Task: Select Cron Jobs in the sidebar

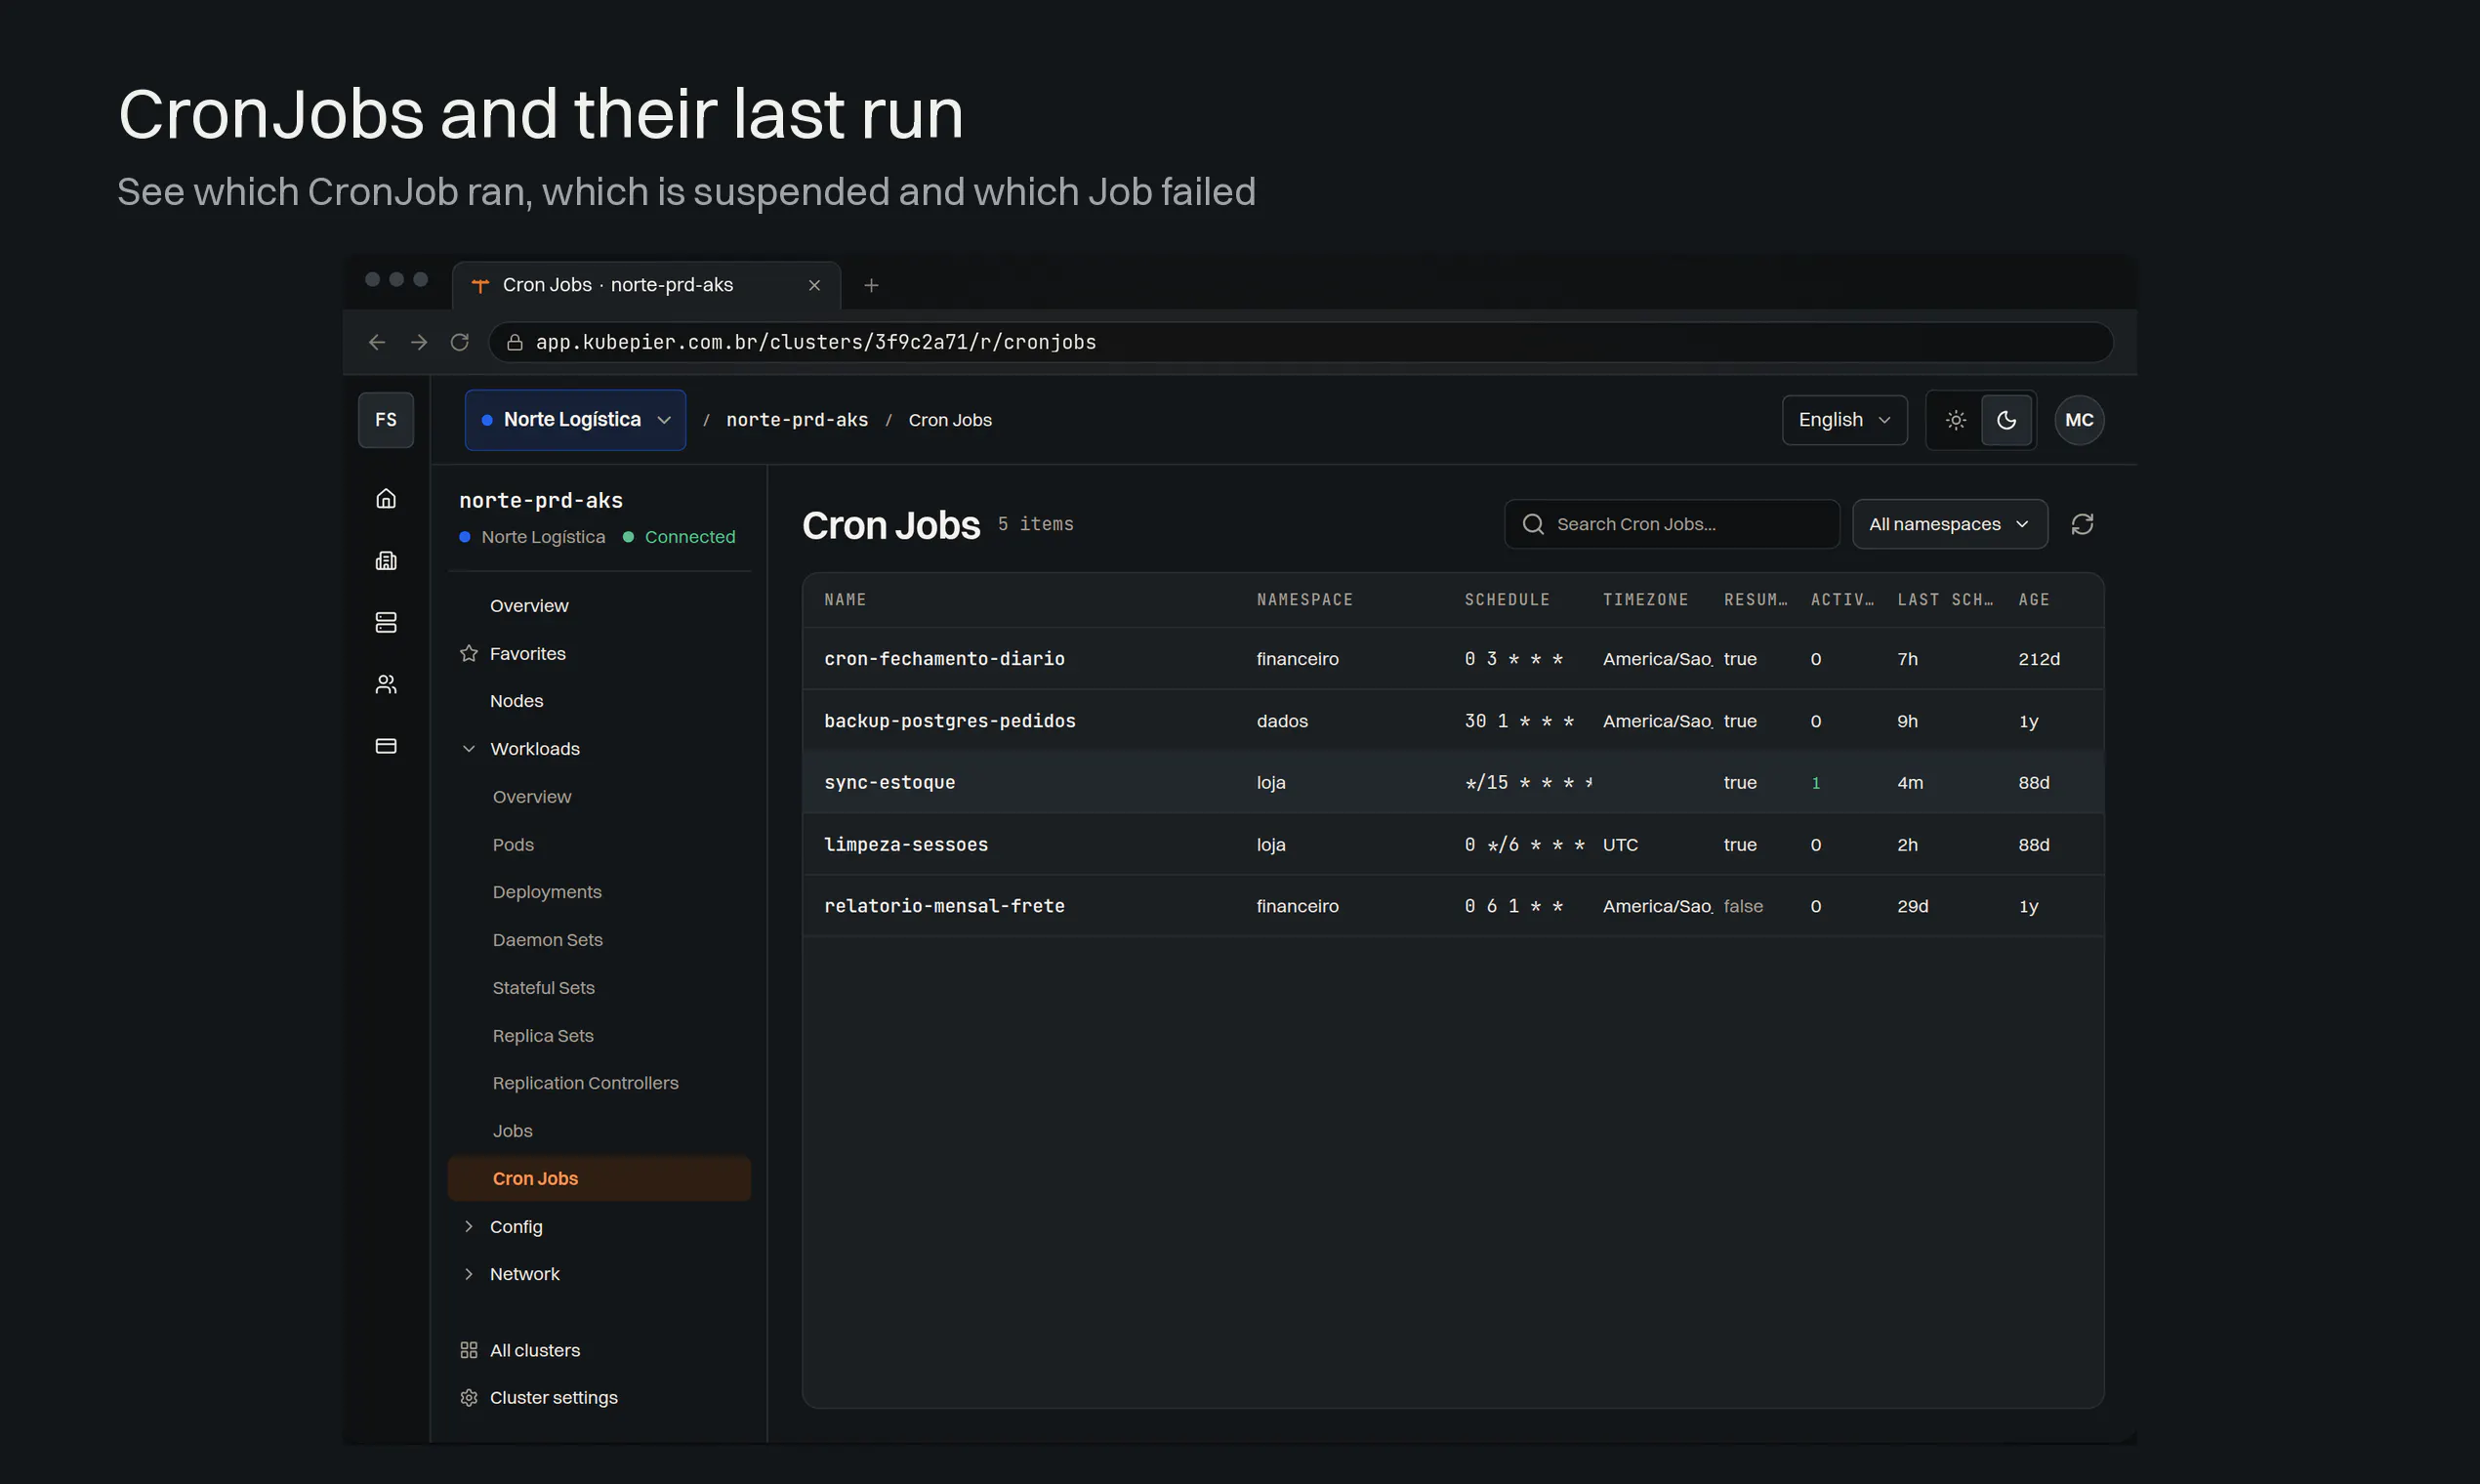Action: pos(599,1178)
